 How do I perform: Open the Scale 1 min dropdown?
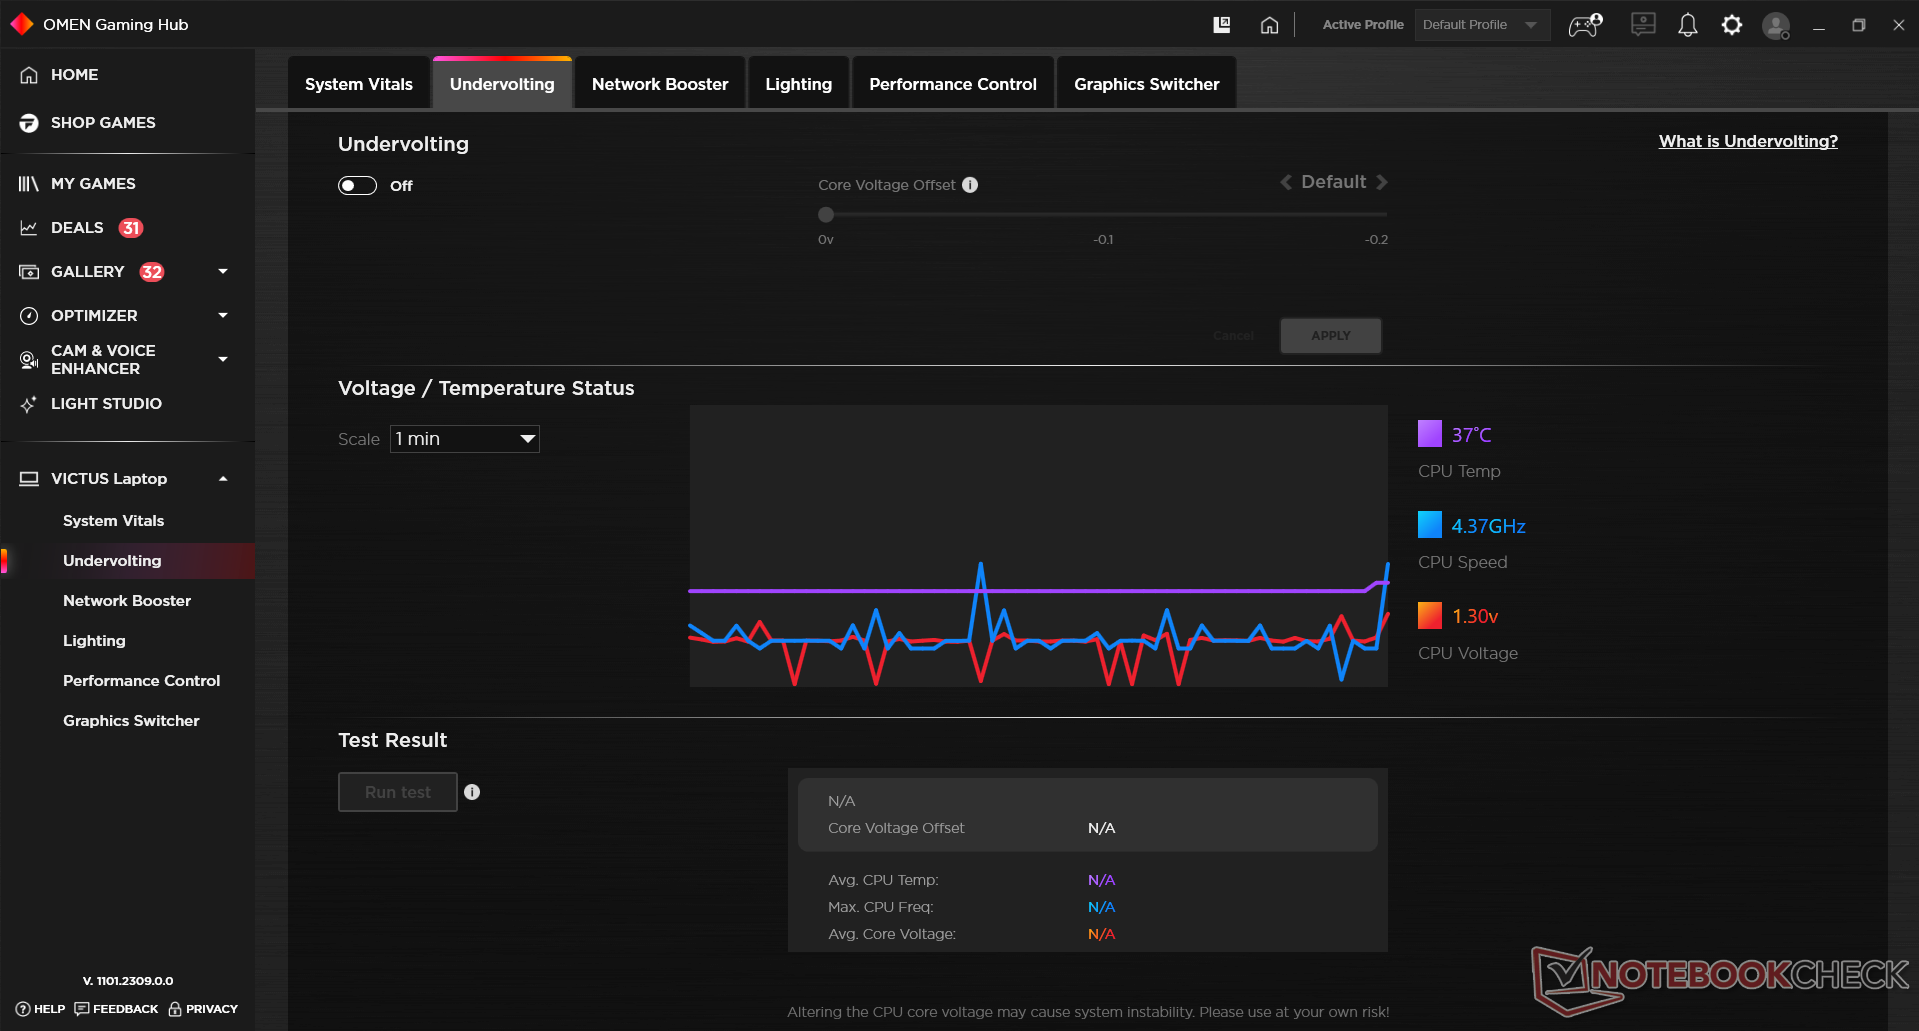pos(465,439)
